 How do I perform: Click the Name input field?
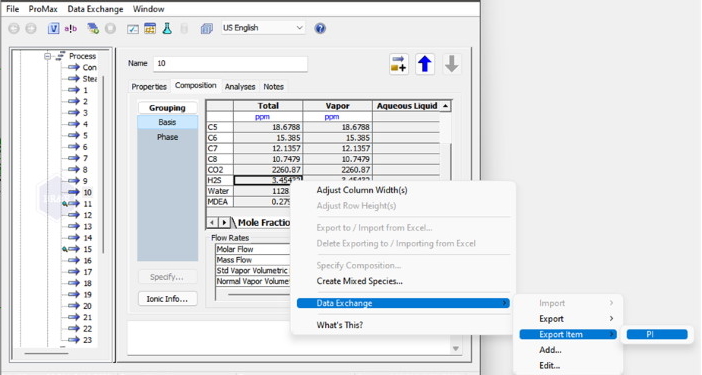click(230, 64)
